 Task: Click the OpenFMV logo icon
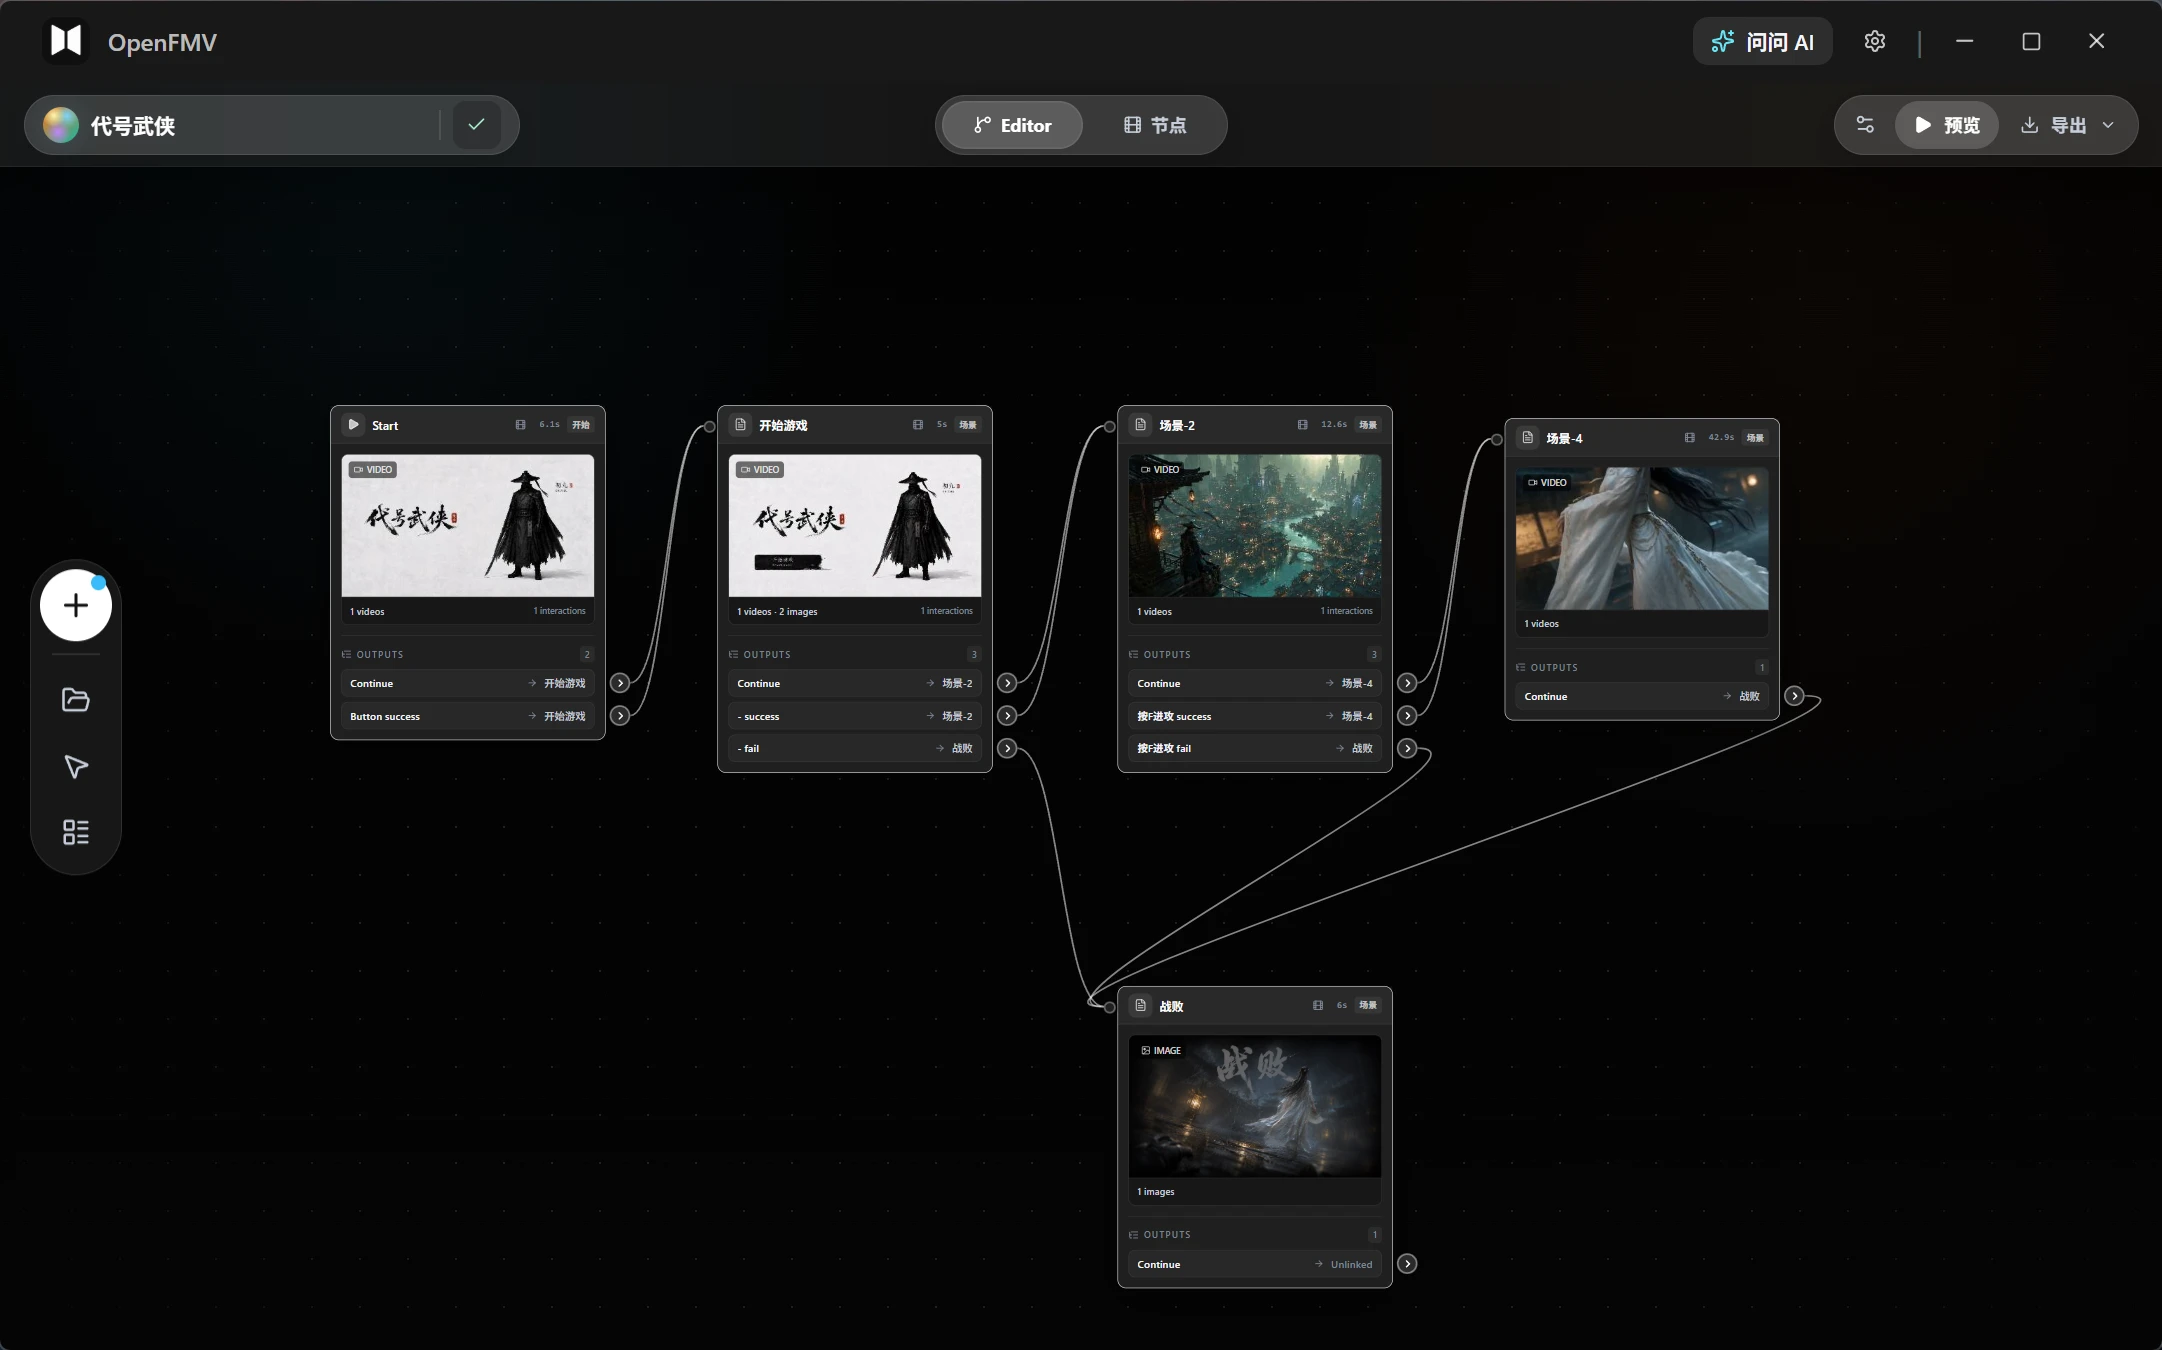pyautogui.click(x=66, y=41)
